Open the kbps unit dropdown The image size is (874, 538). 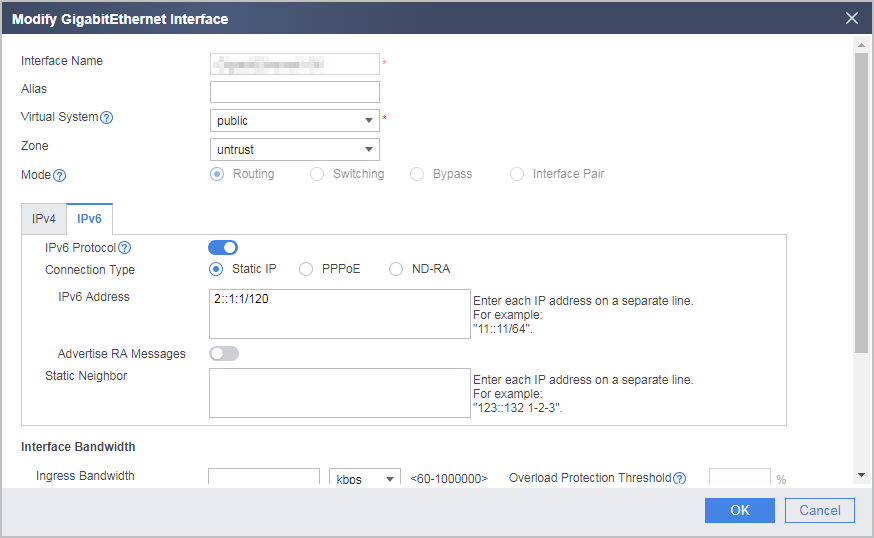[365, 478]
